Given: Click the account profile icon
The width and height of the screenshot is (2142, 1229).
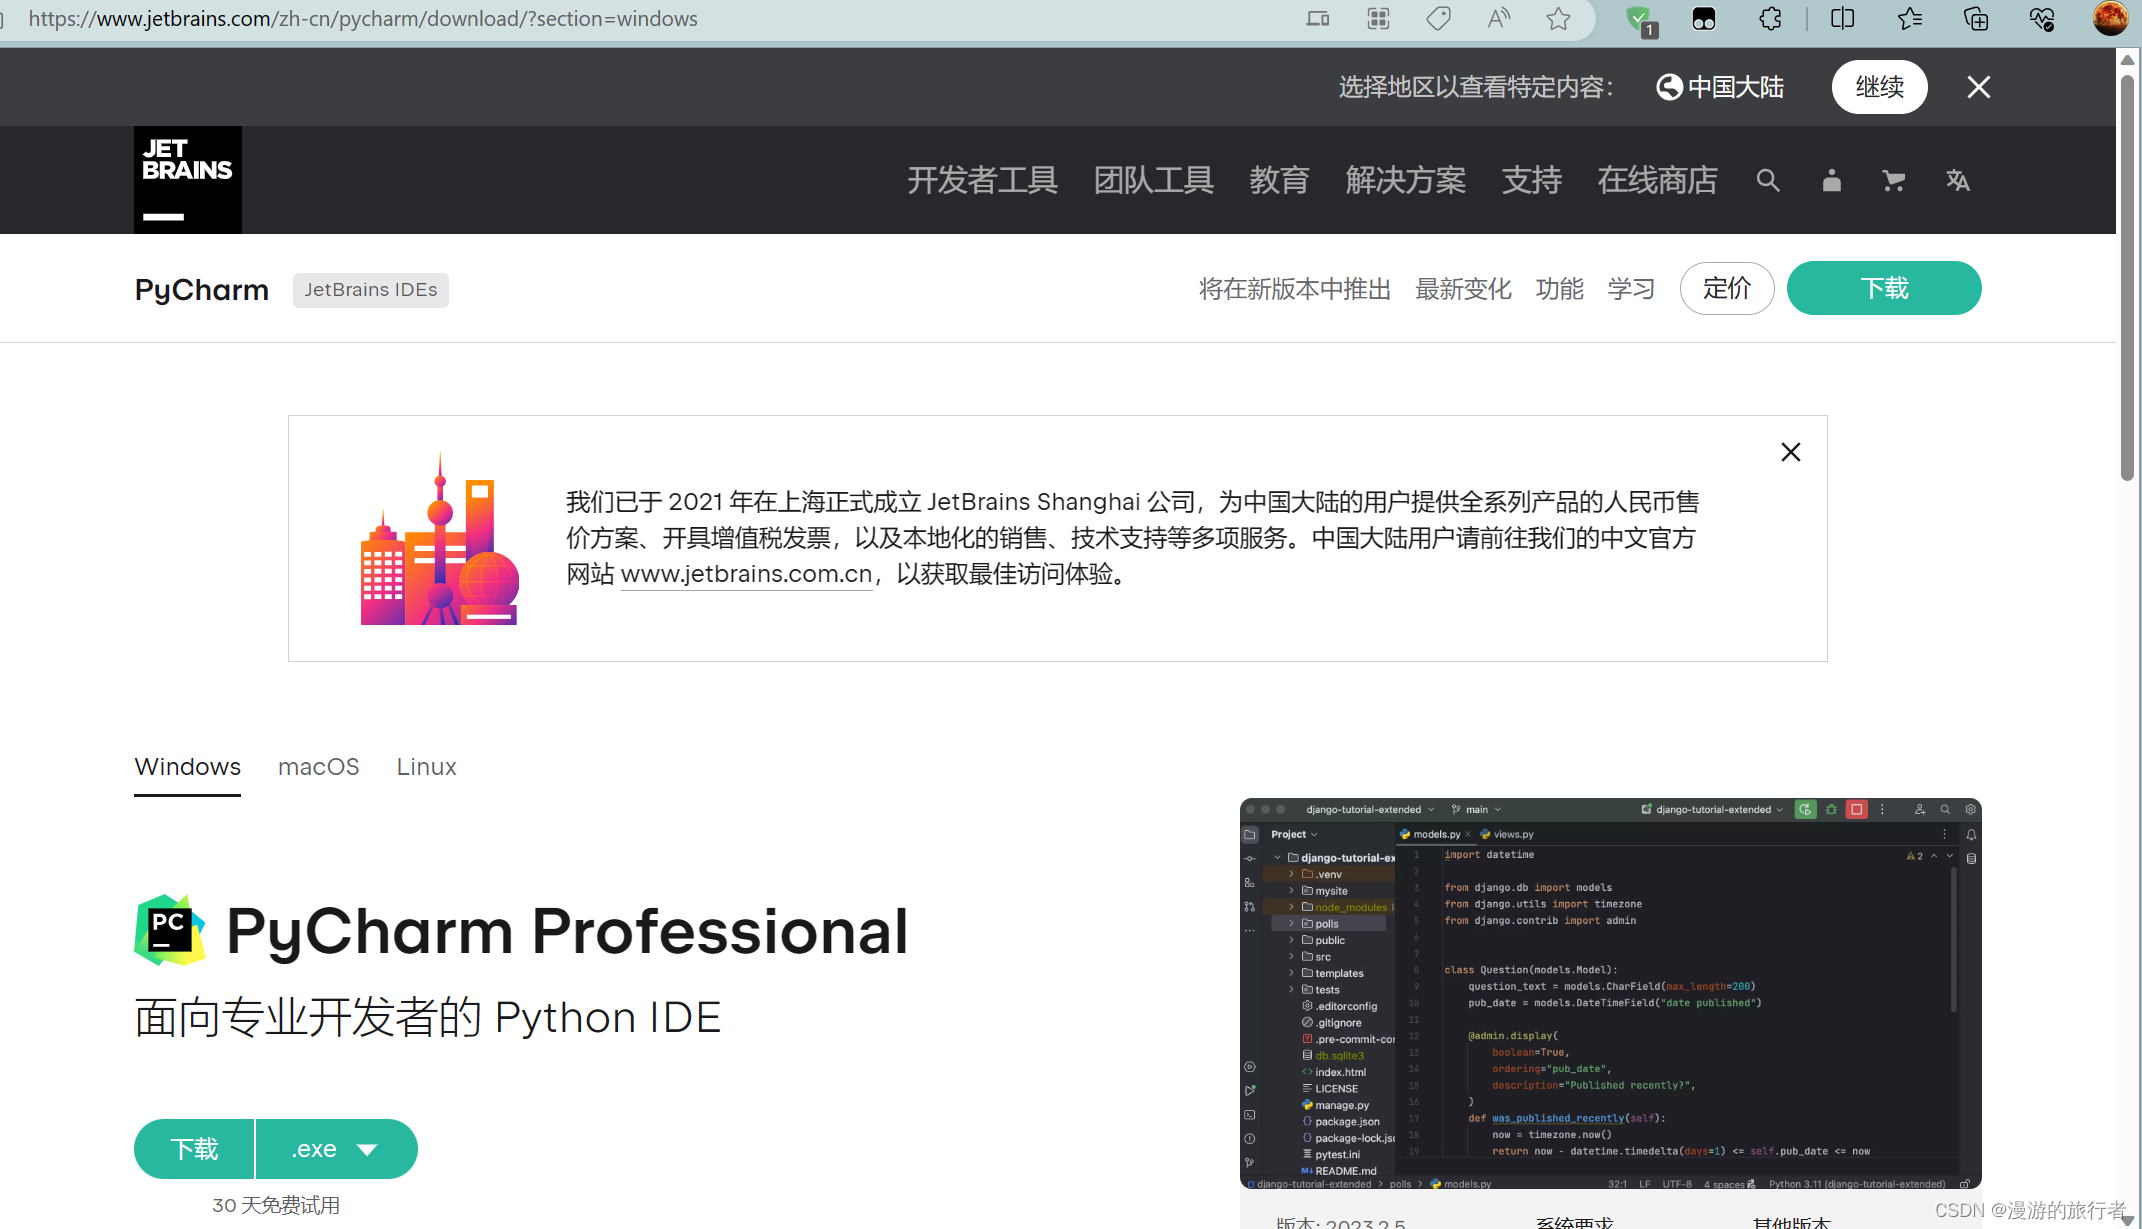Looking at the screenshot, I should tap(1831, 181).
